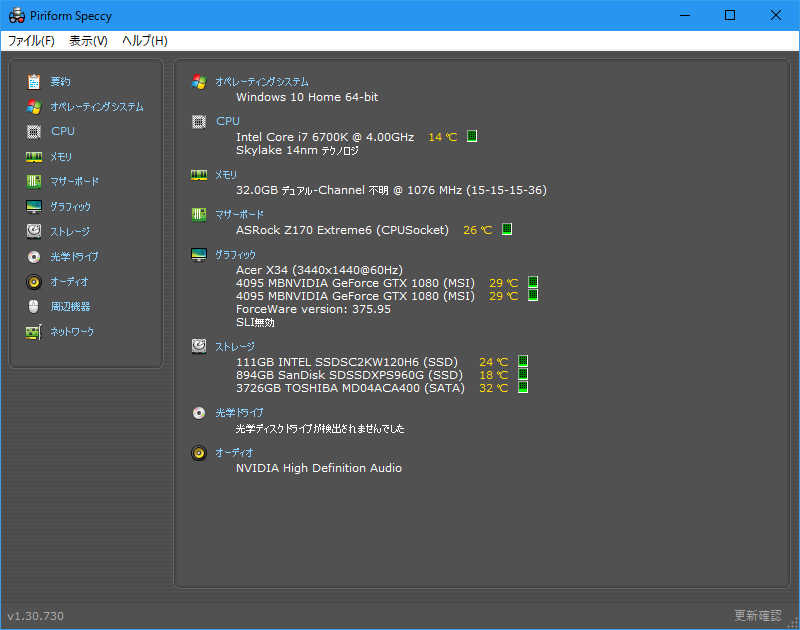Click text ForceWare version: 375.95

[x=313, y=309]
